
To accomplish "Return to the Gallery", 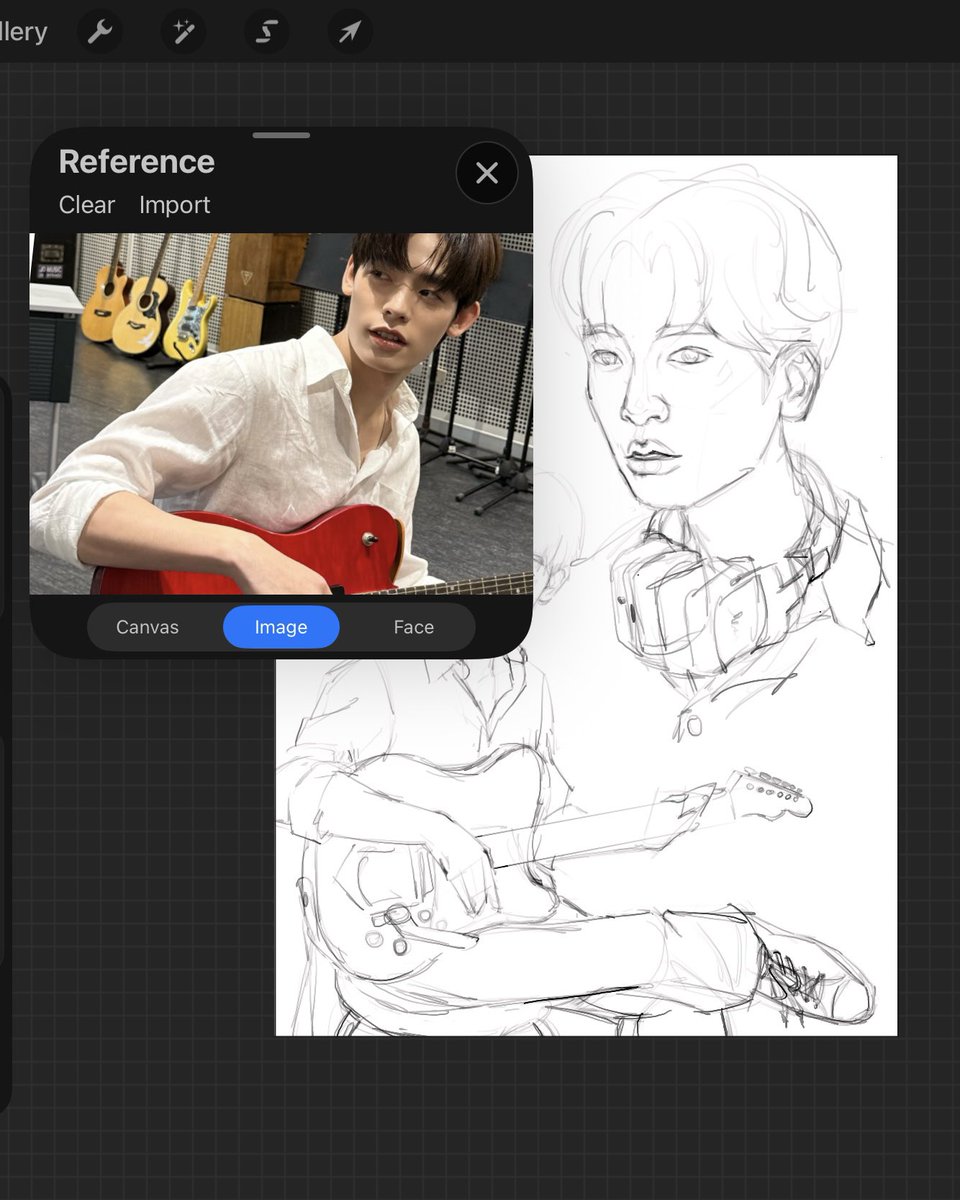I will point(23,32).
